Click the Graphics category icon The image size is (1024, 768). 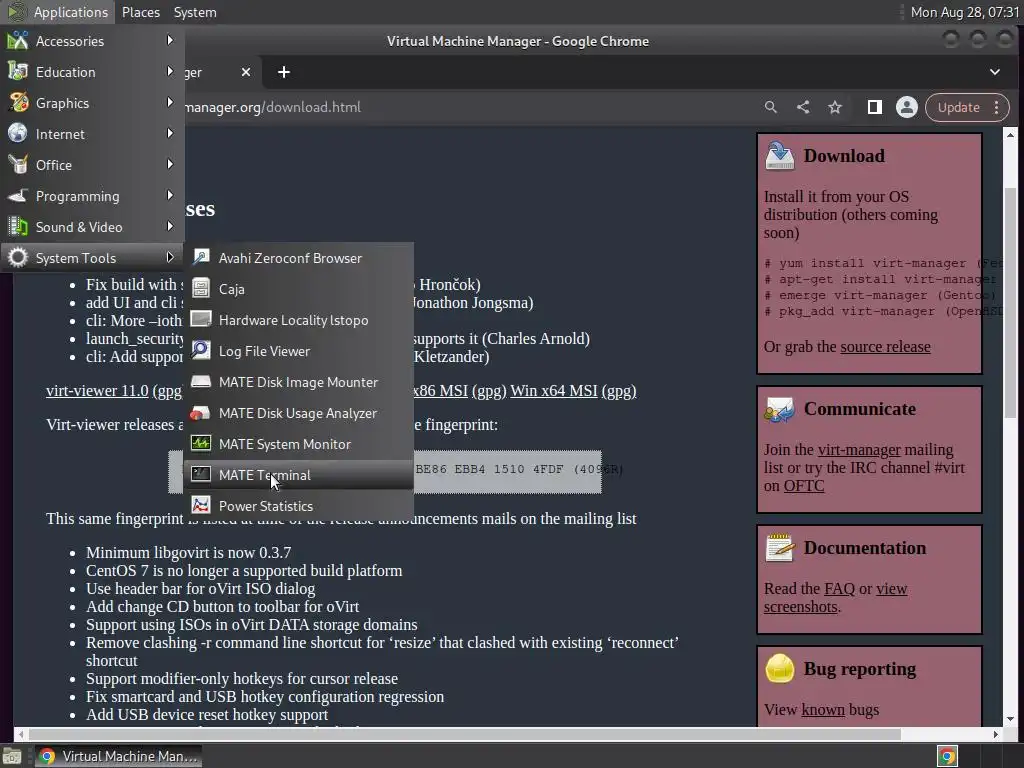click(18, 103)
